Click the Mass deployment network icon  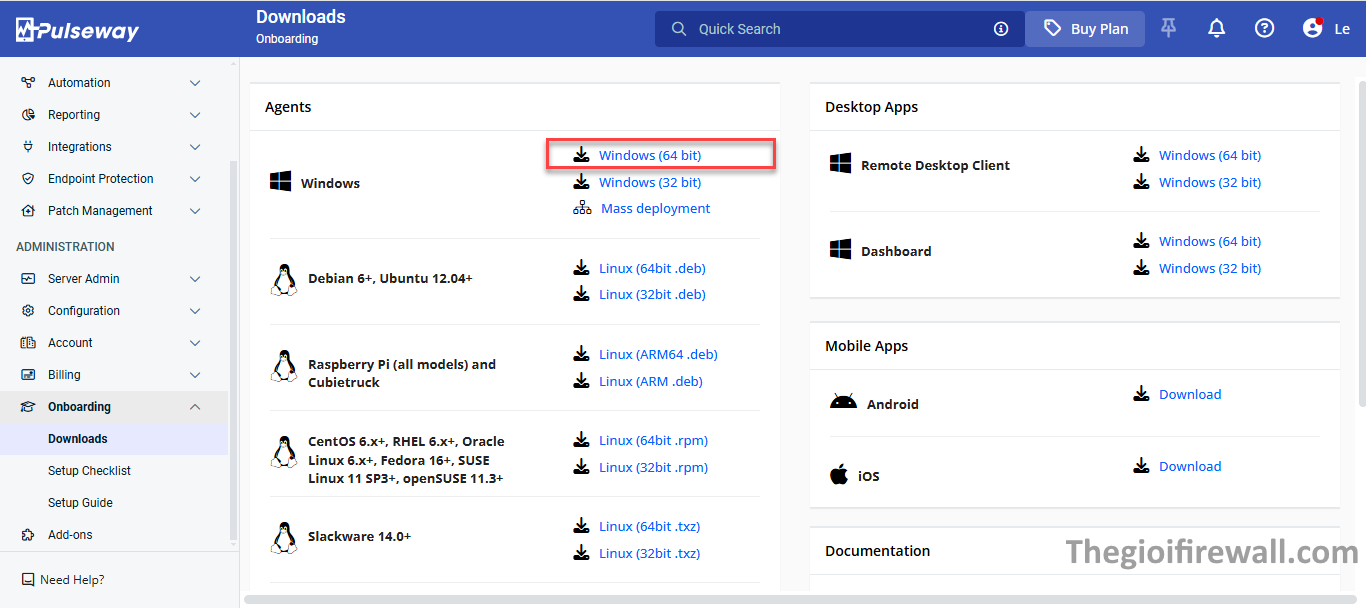tap(582, 209)
